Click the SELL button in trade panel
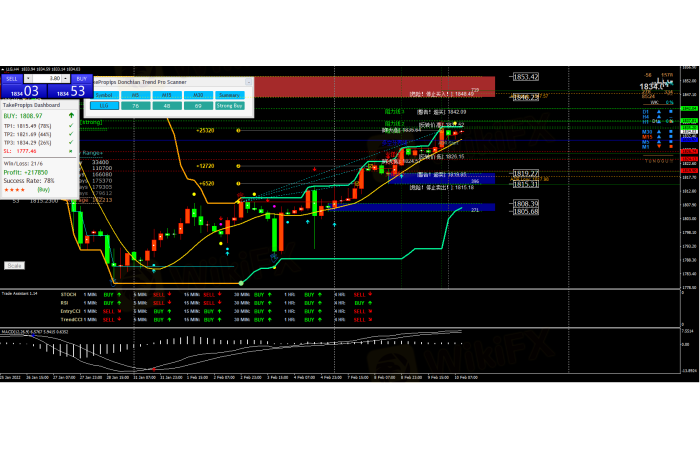Image resolution: width=700 pixels, height=450 pixels. point(12,77)
